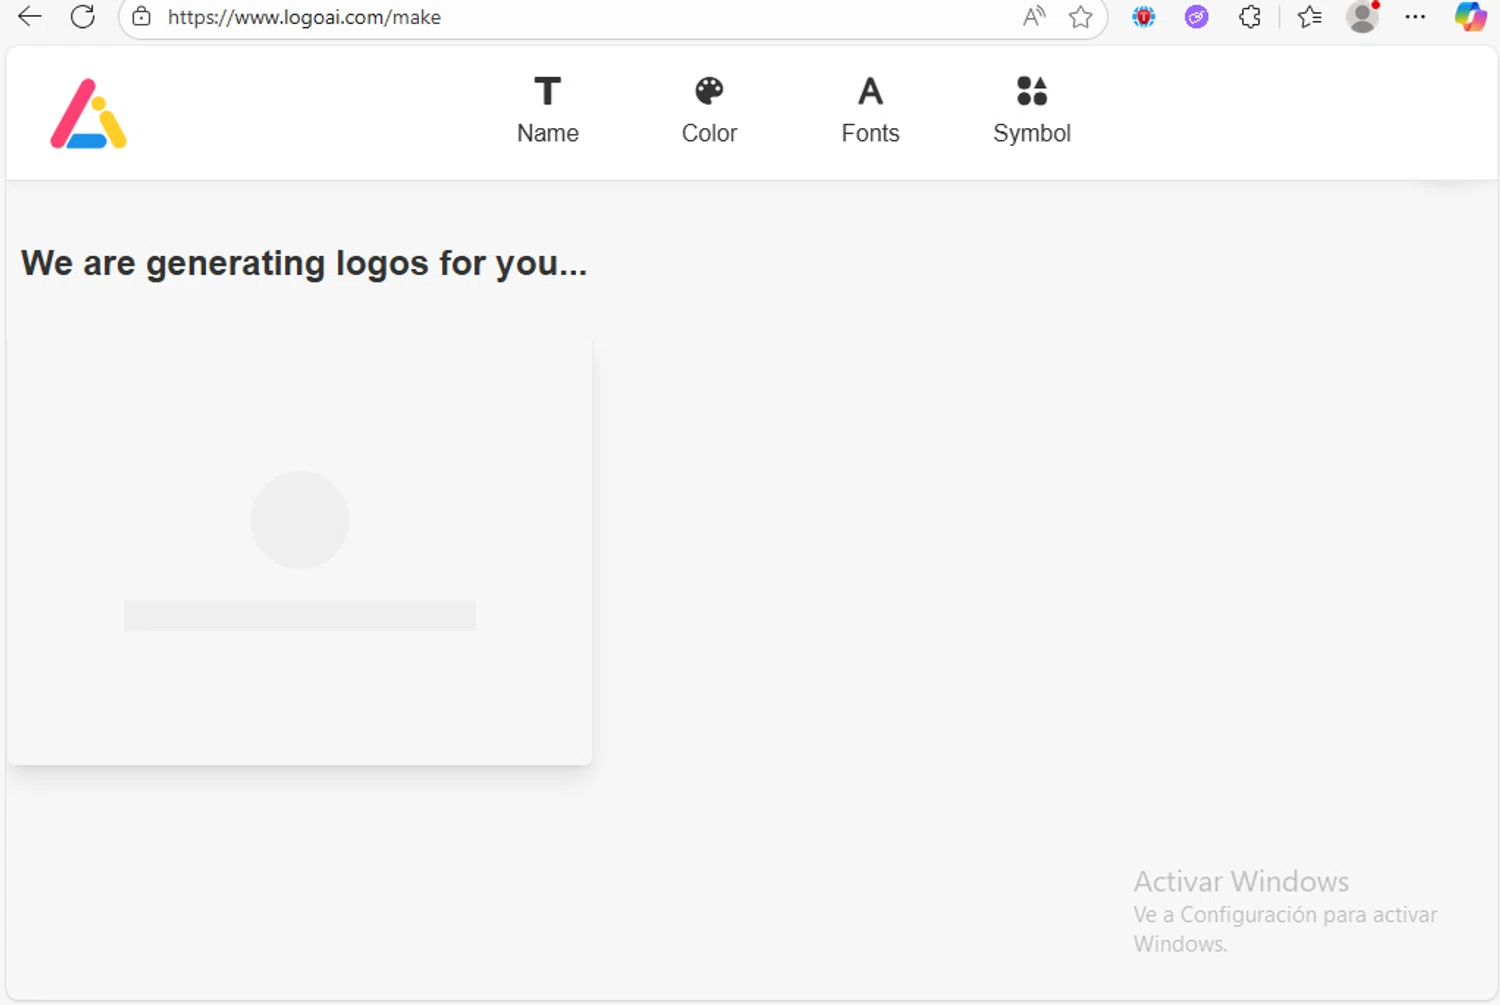Launch the Copilot sidebar
The height and width of the screenshot is (1005, 1500).
[1470, 17]
